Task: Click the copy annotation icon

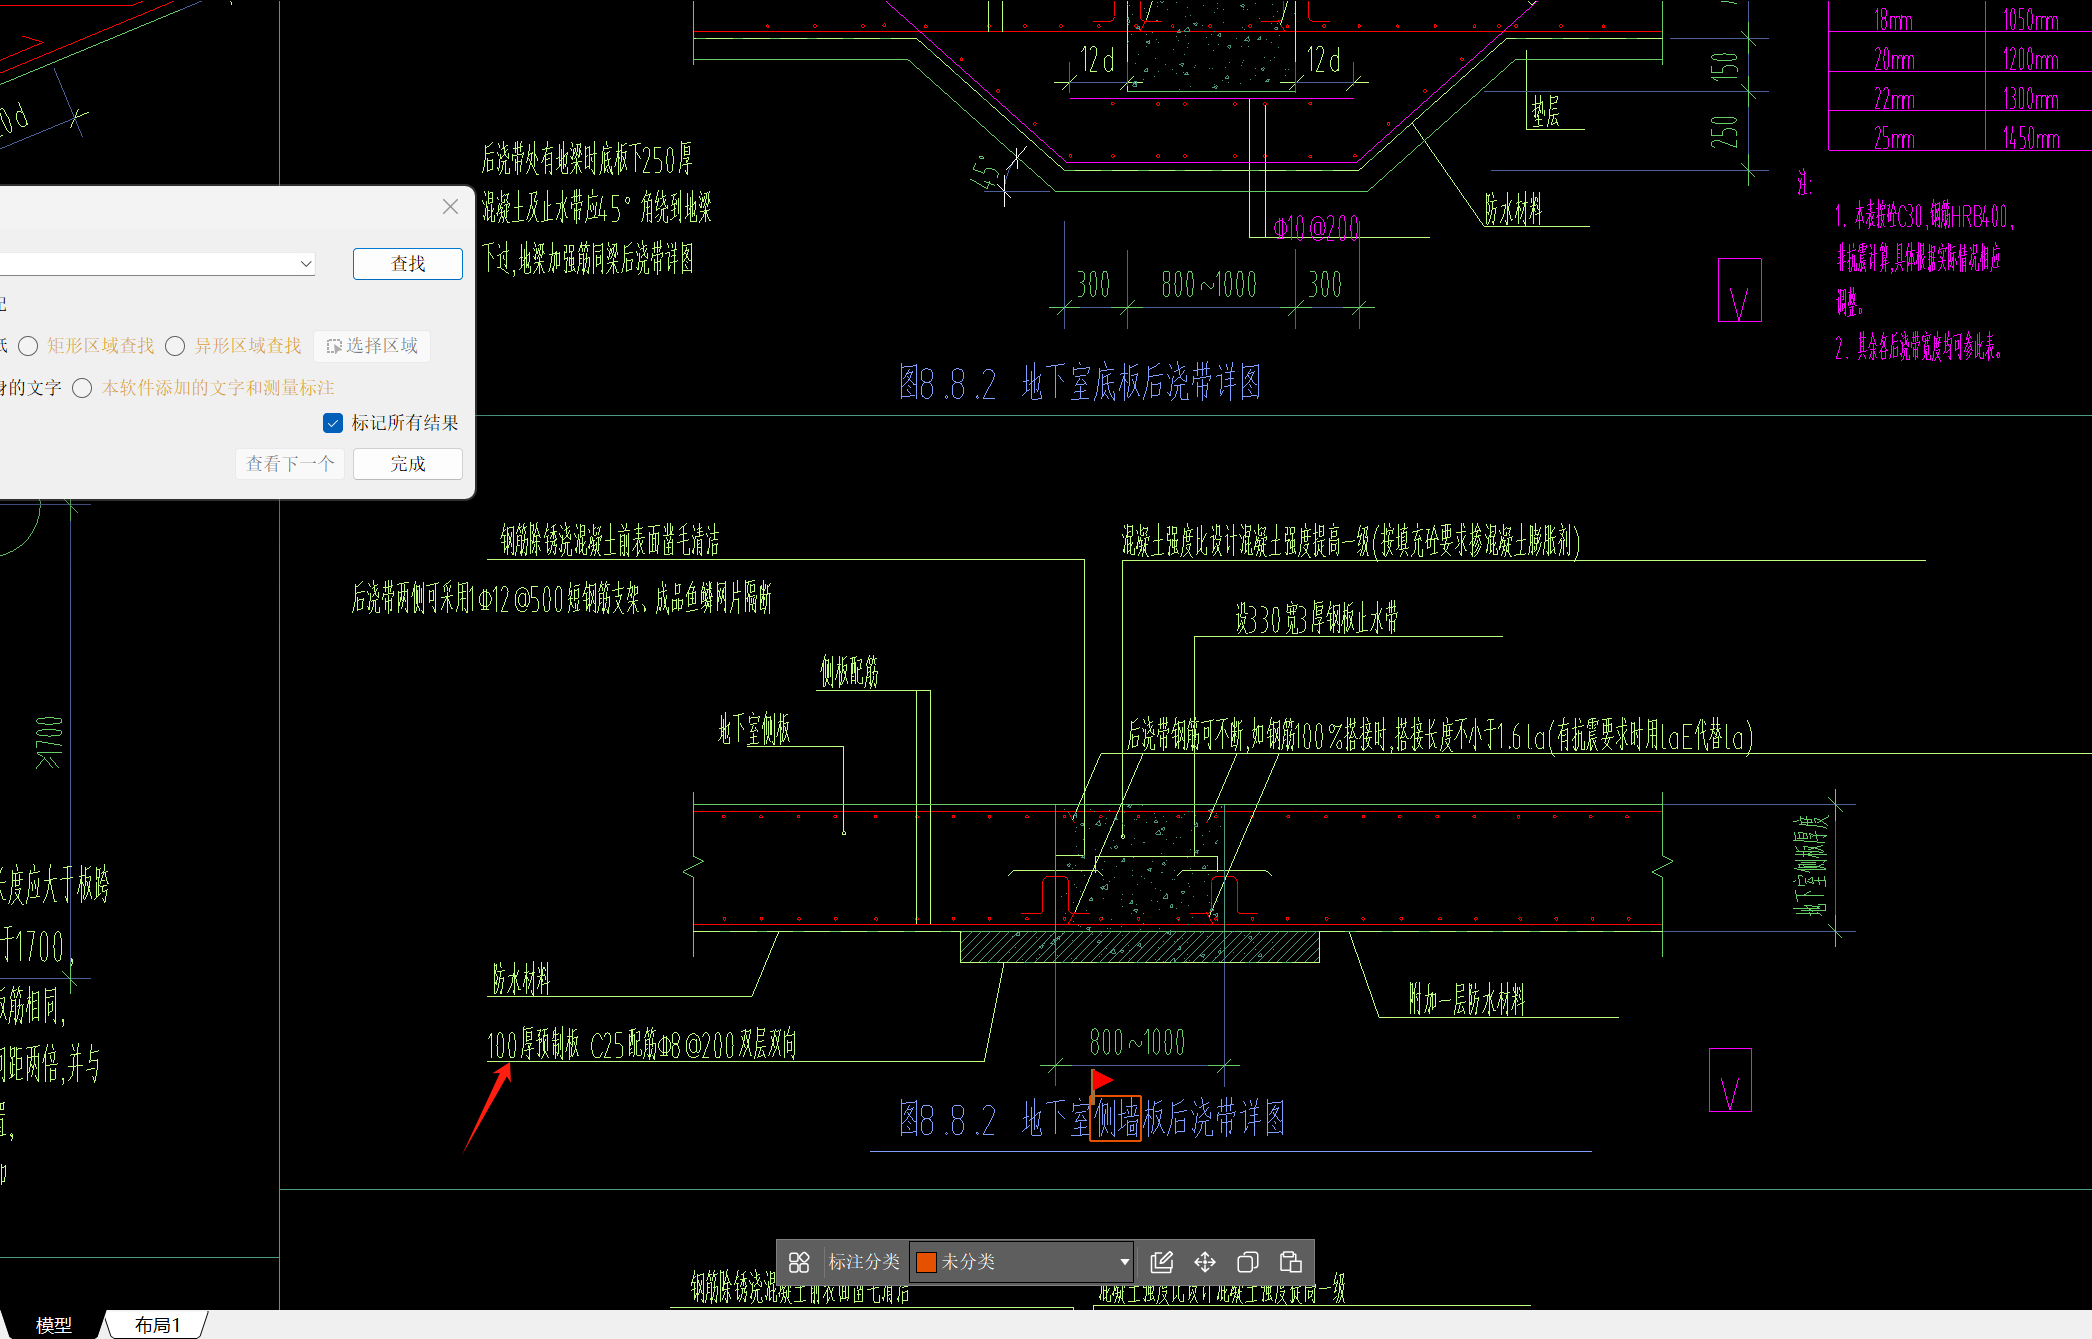Action: coord(1247,1262)
